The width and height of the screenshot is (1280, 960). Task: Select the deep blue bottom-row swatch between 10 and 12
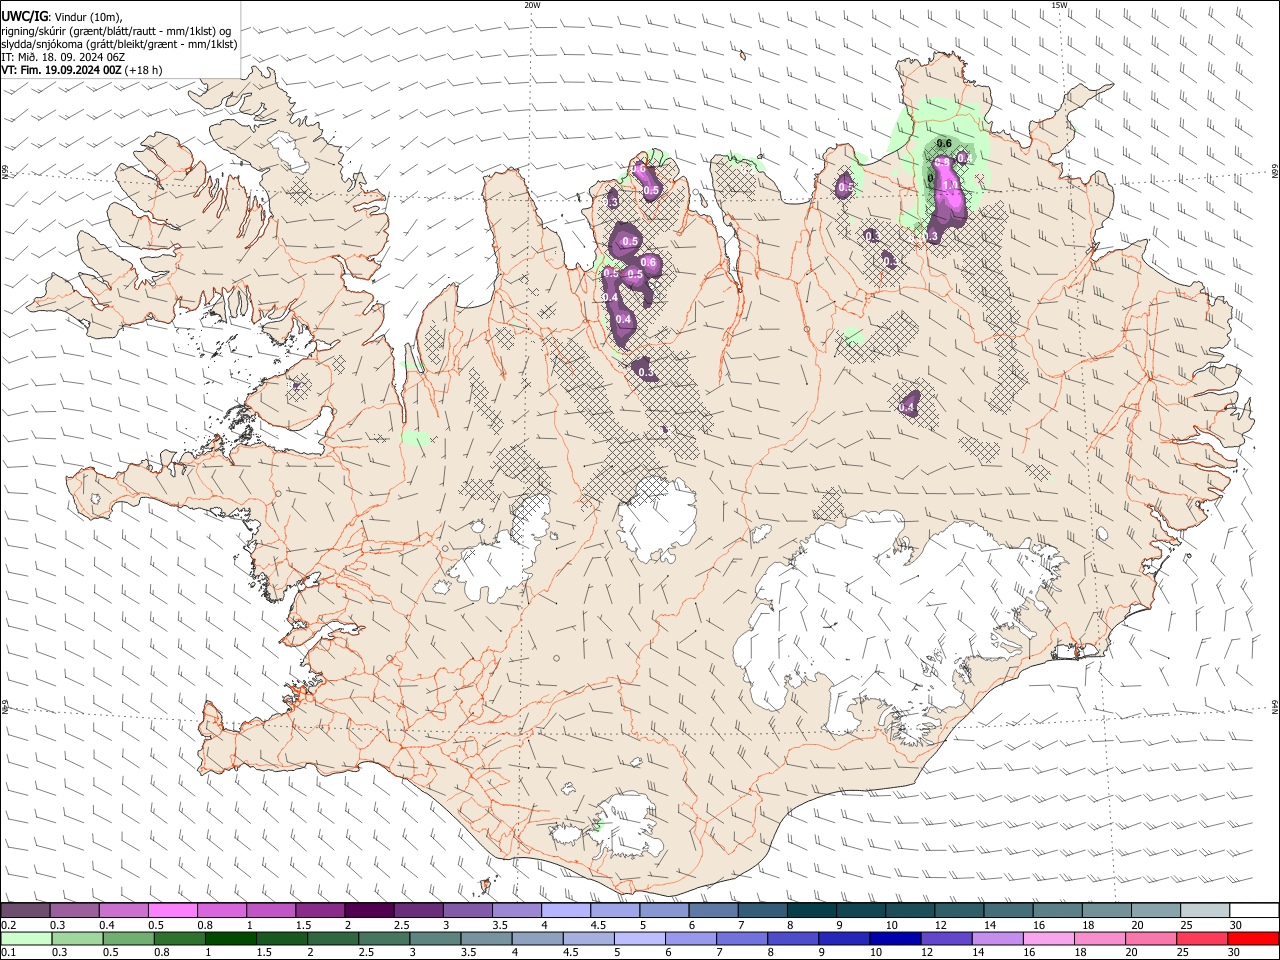point(895,938)
